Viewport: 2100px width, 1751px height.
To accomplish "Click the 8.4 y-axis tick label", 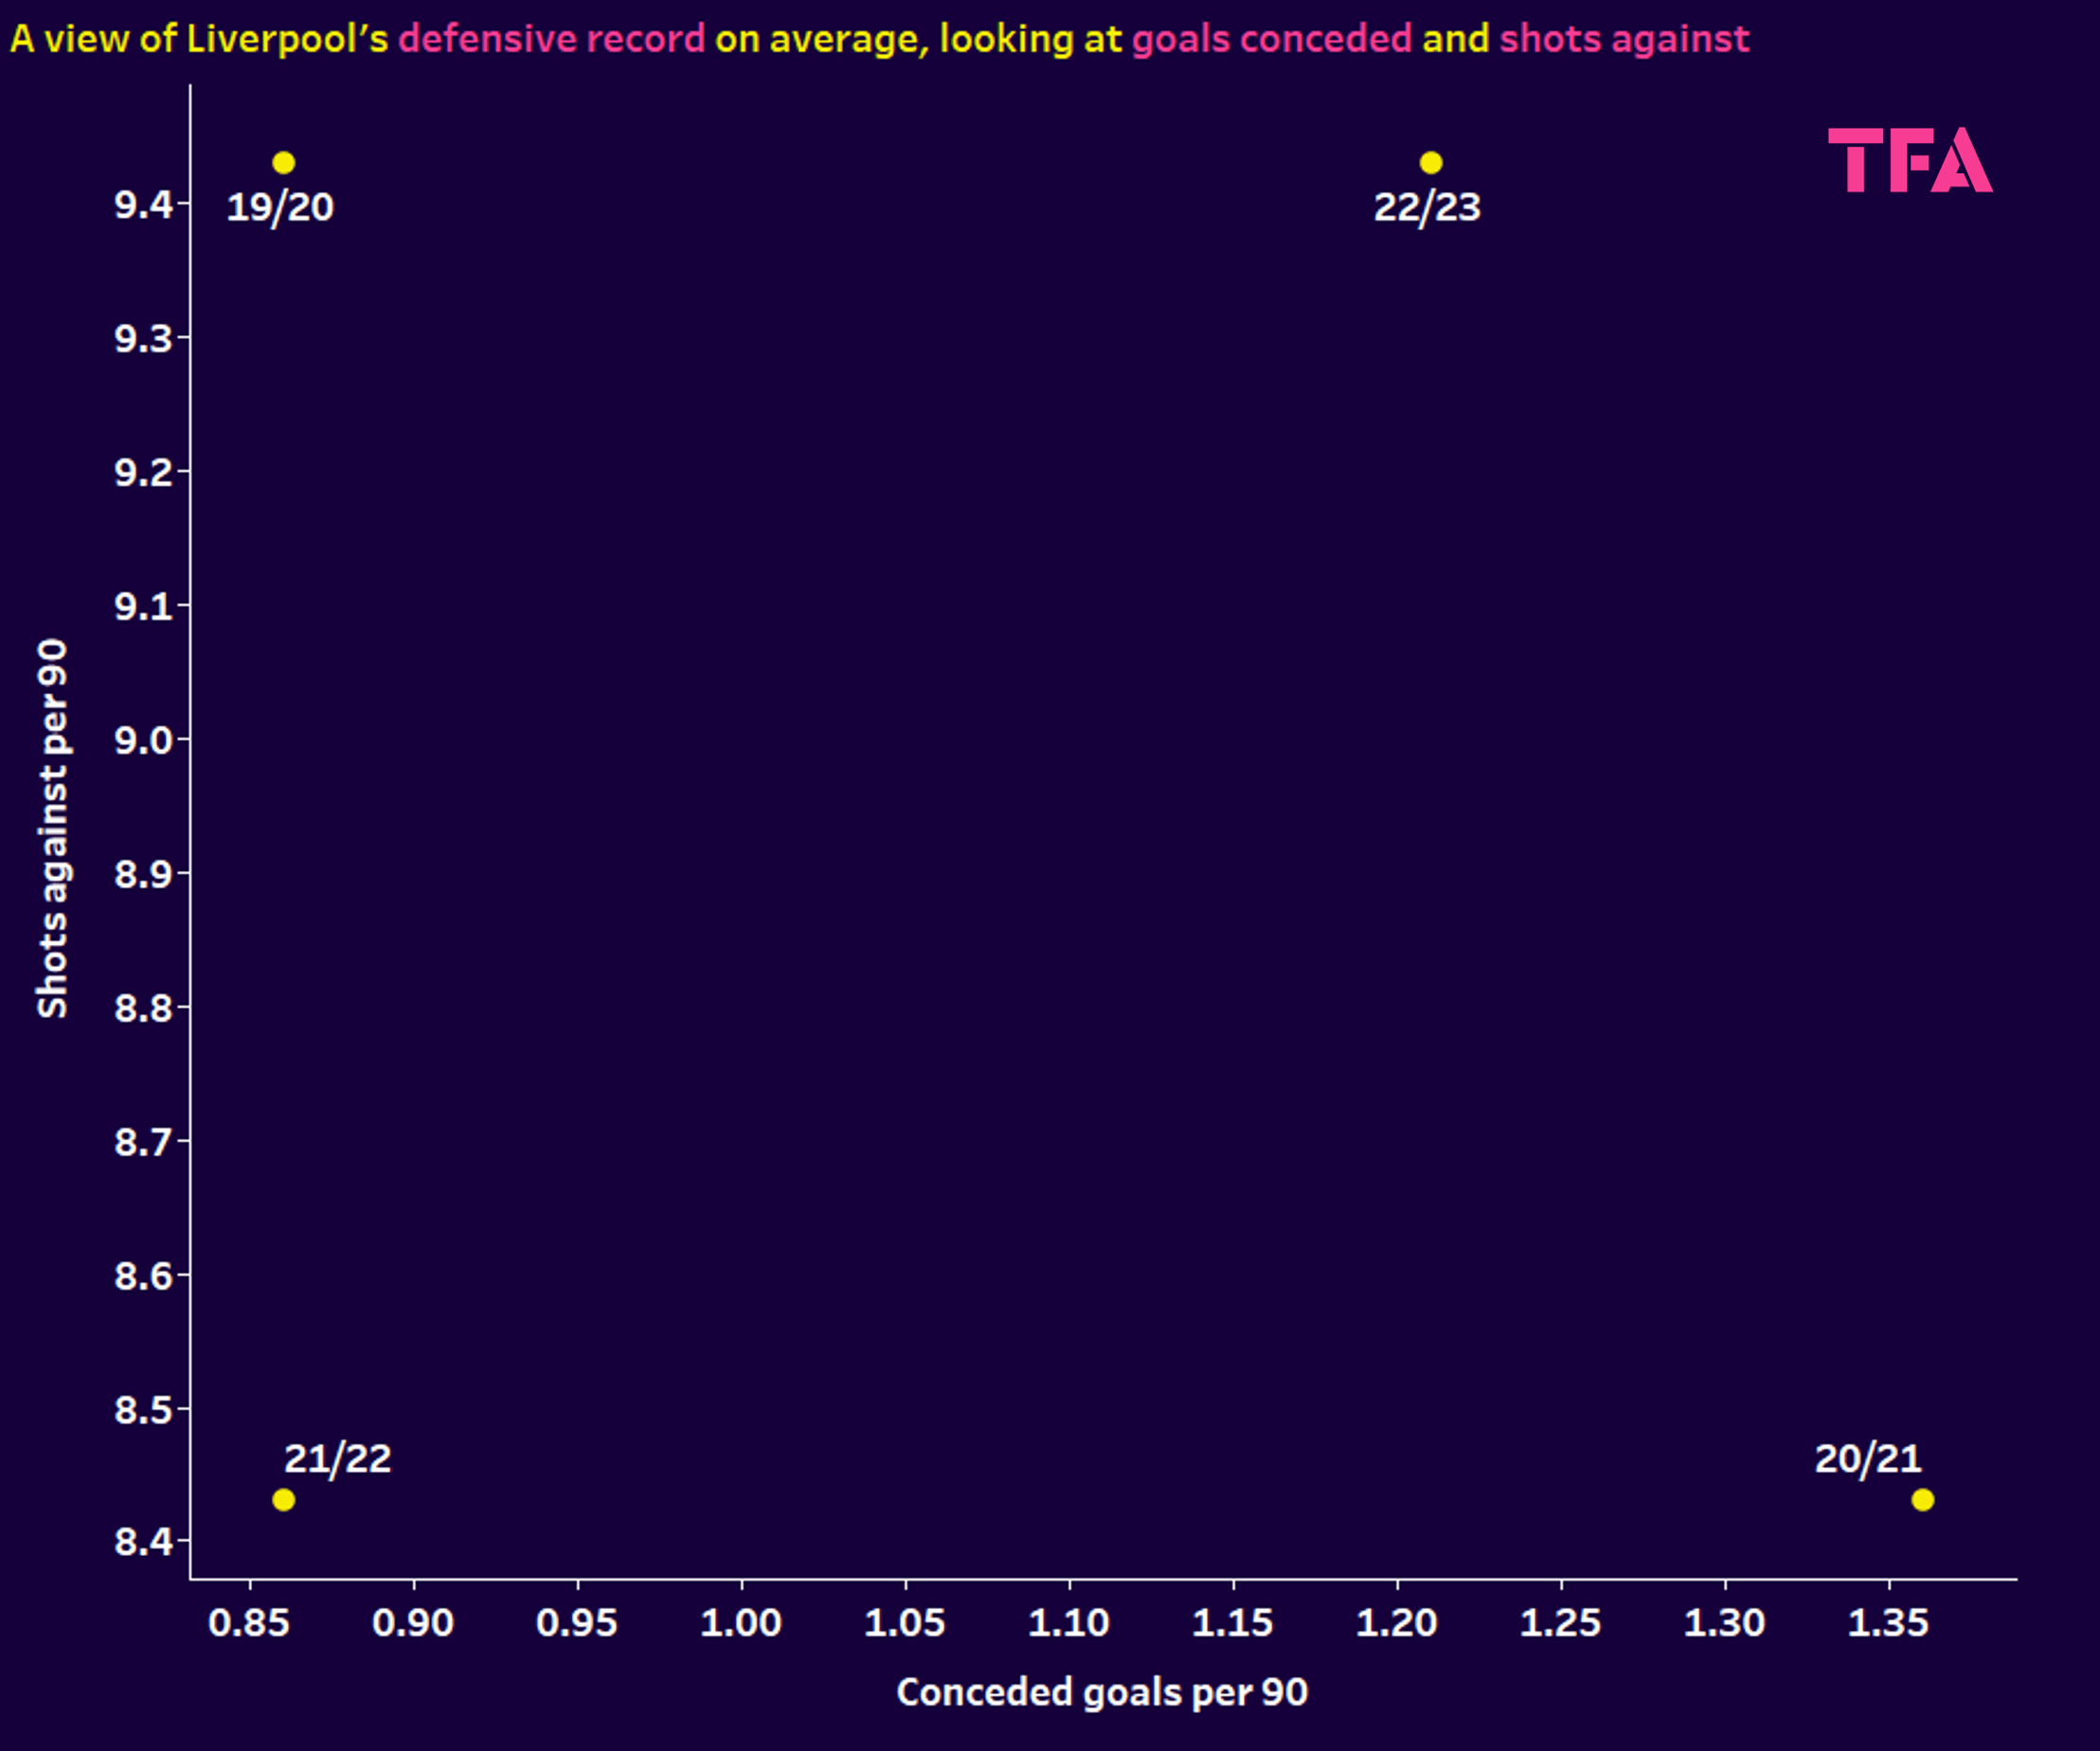I will point(144,1543).
